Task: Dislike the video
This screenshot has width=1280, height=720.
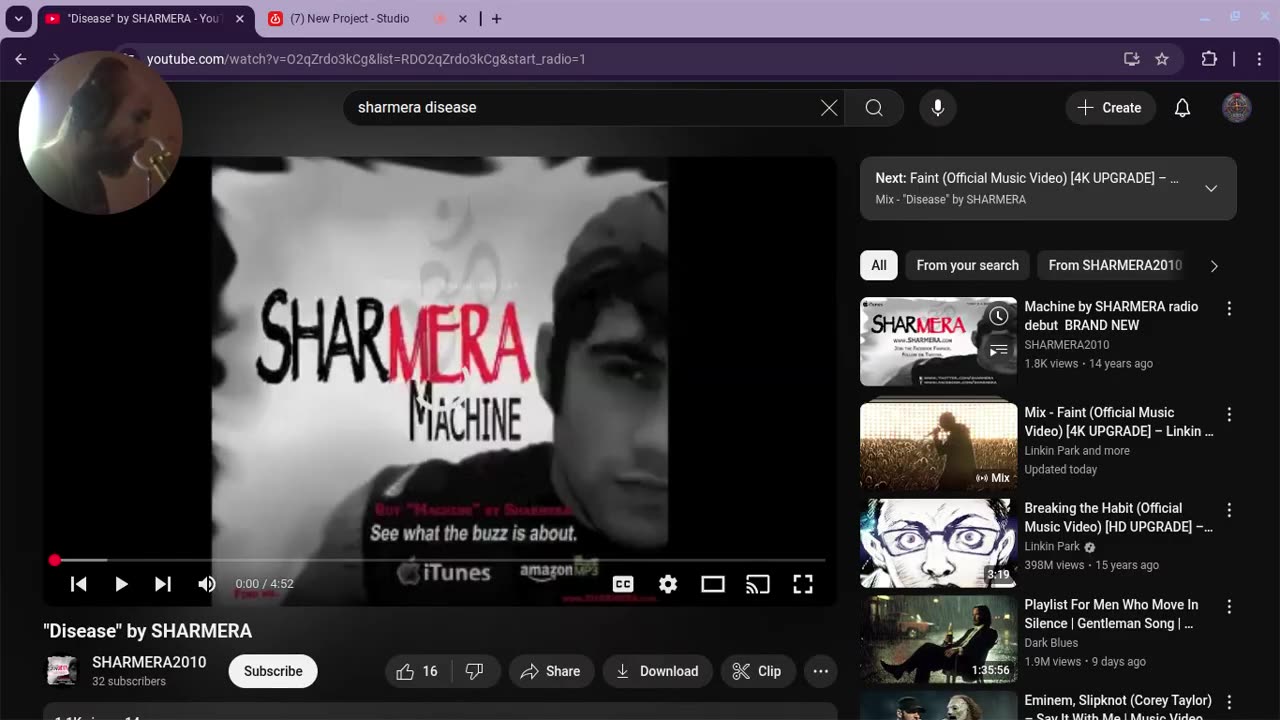Action: pyautogui.click(x=475, y=671)
